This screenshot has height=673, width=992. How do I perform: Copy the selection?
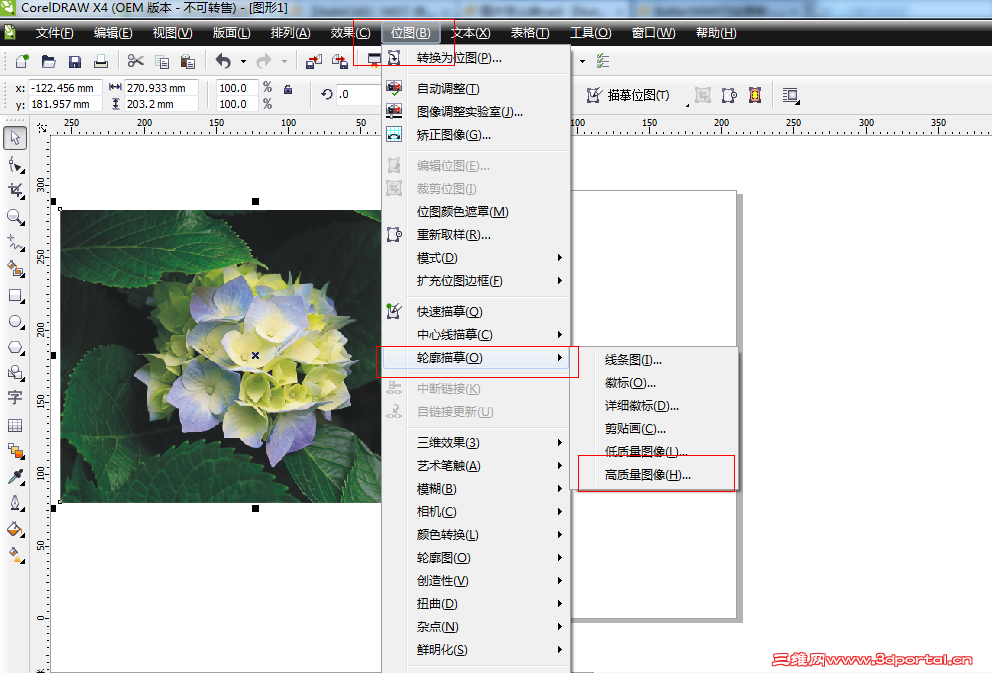click(162, 61)
